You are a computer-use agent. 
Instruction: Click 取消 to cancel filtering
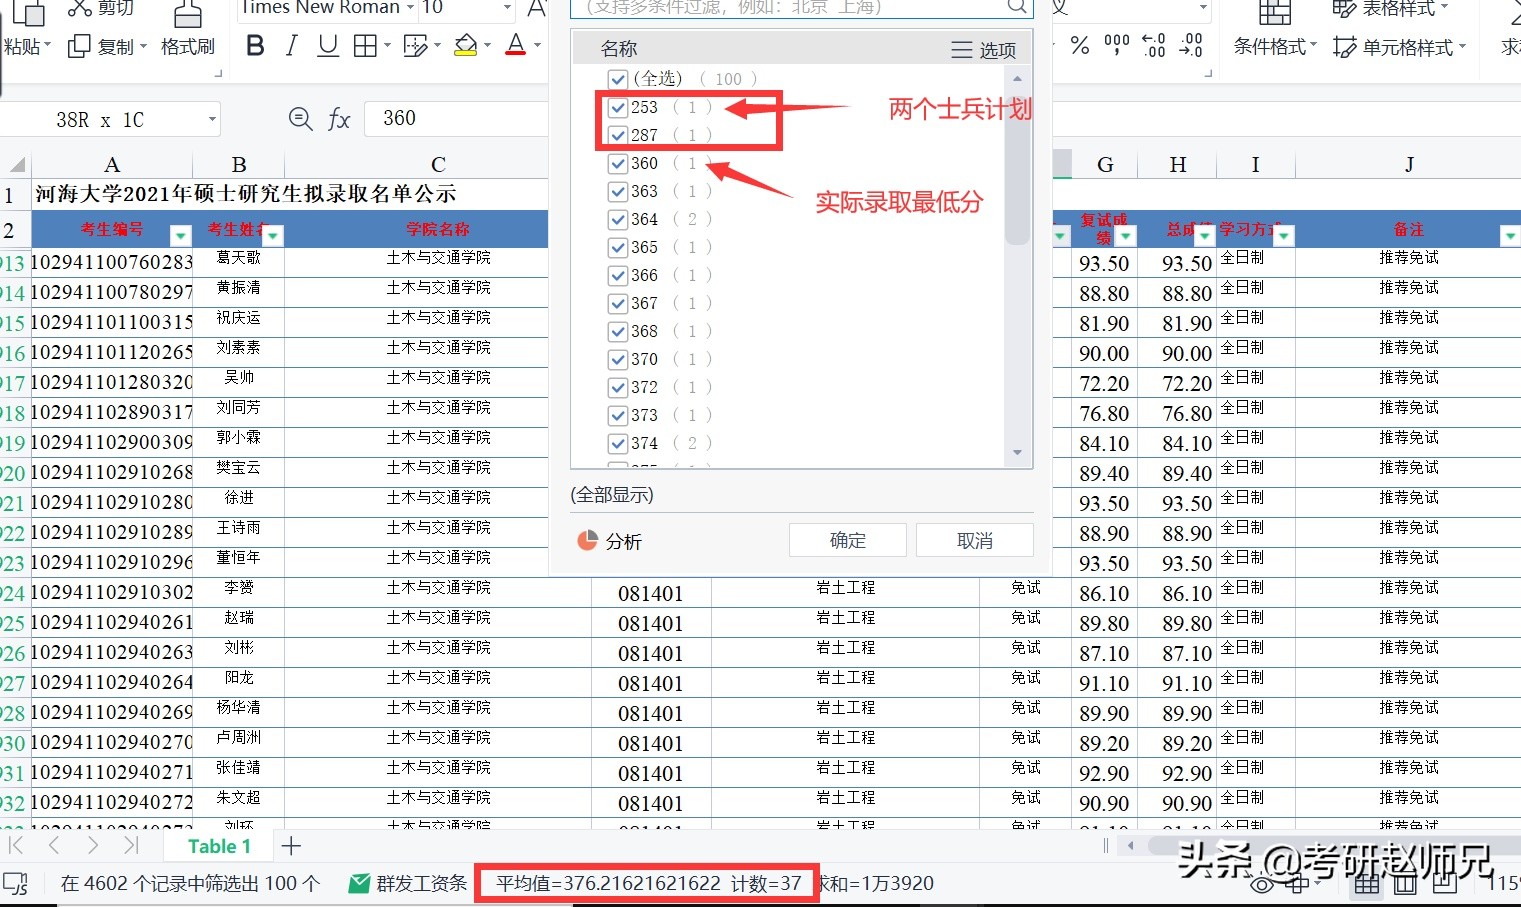point(973,540)
